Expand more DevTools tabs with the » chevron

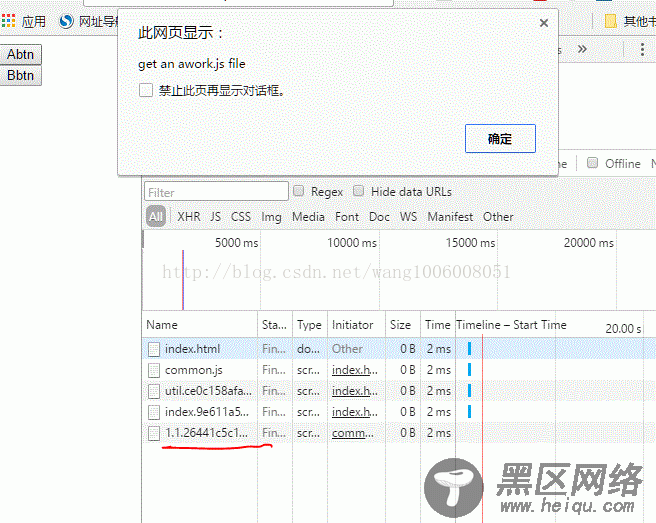point(582,49)
